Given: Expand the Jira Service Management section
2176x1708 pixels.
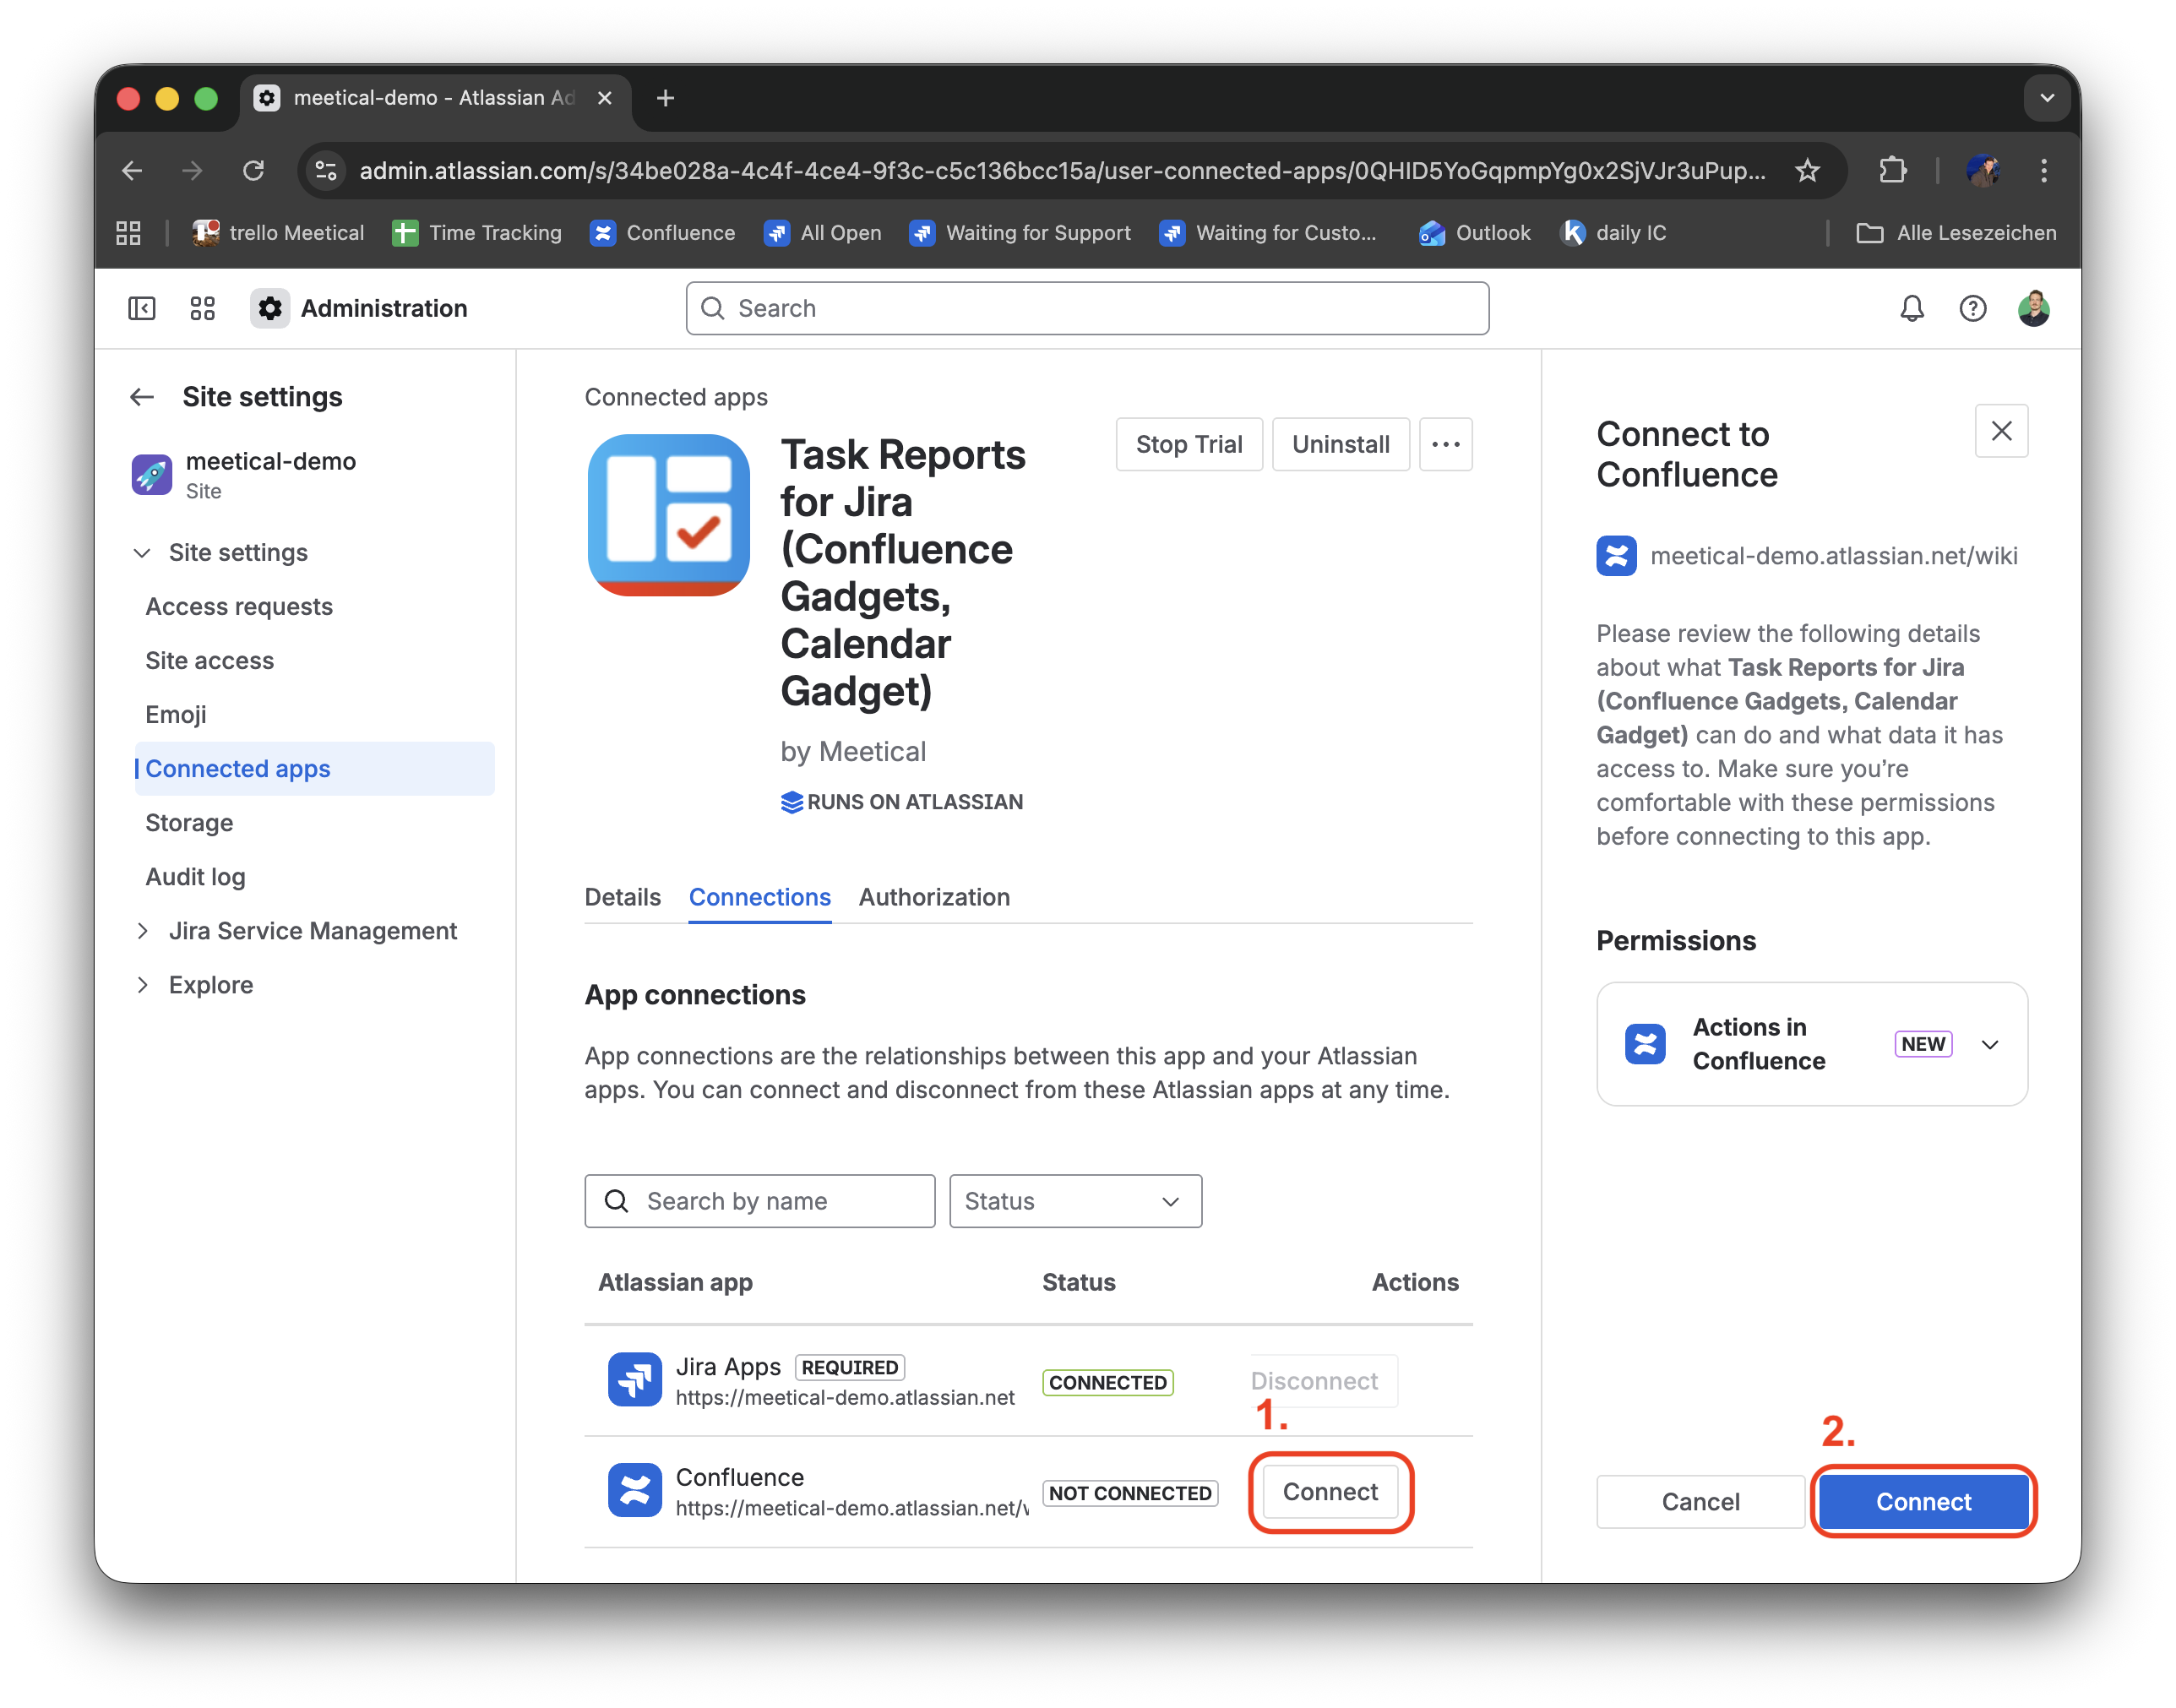Looking at the screenshot, I should (142, 931).
